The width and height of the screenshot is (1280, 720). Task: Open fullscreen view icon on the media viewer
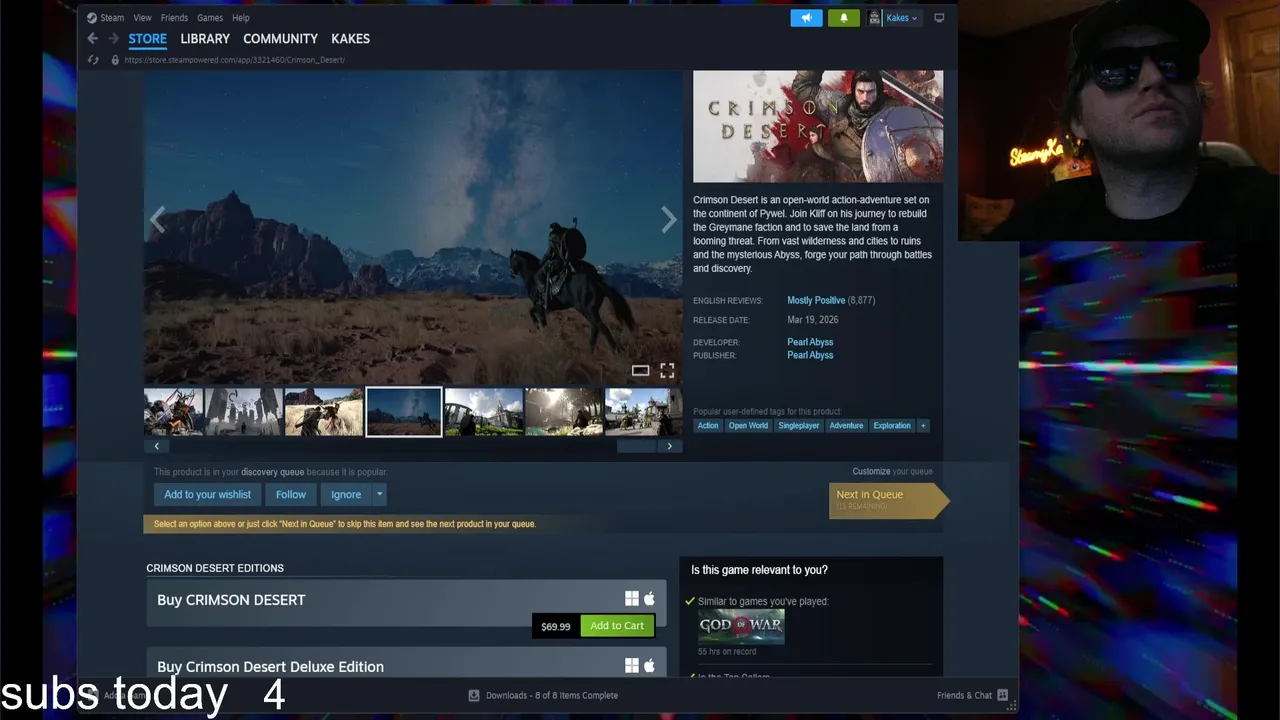[667, 371]
